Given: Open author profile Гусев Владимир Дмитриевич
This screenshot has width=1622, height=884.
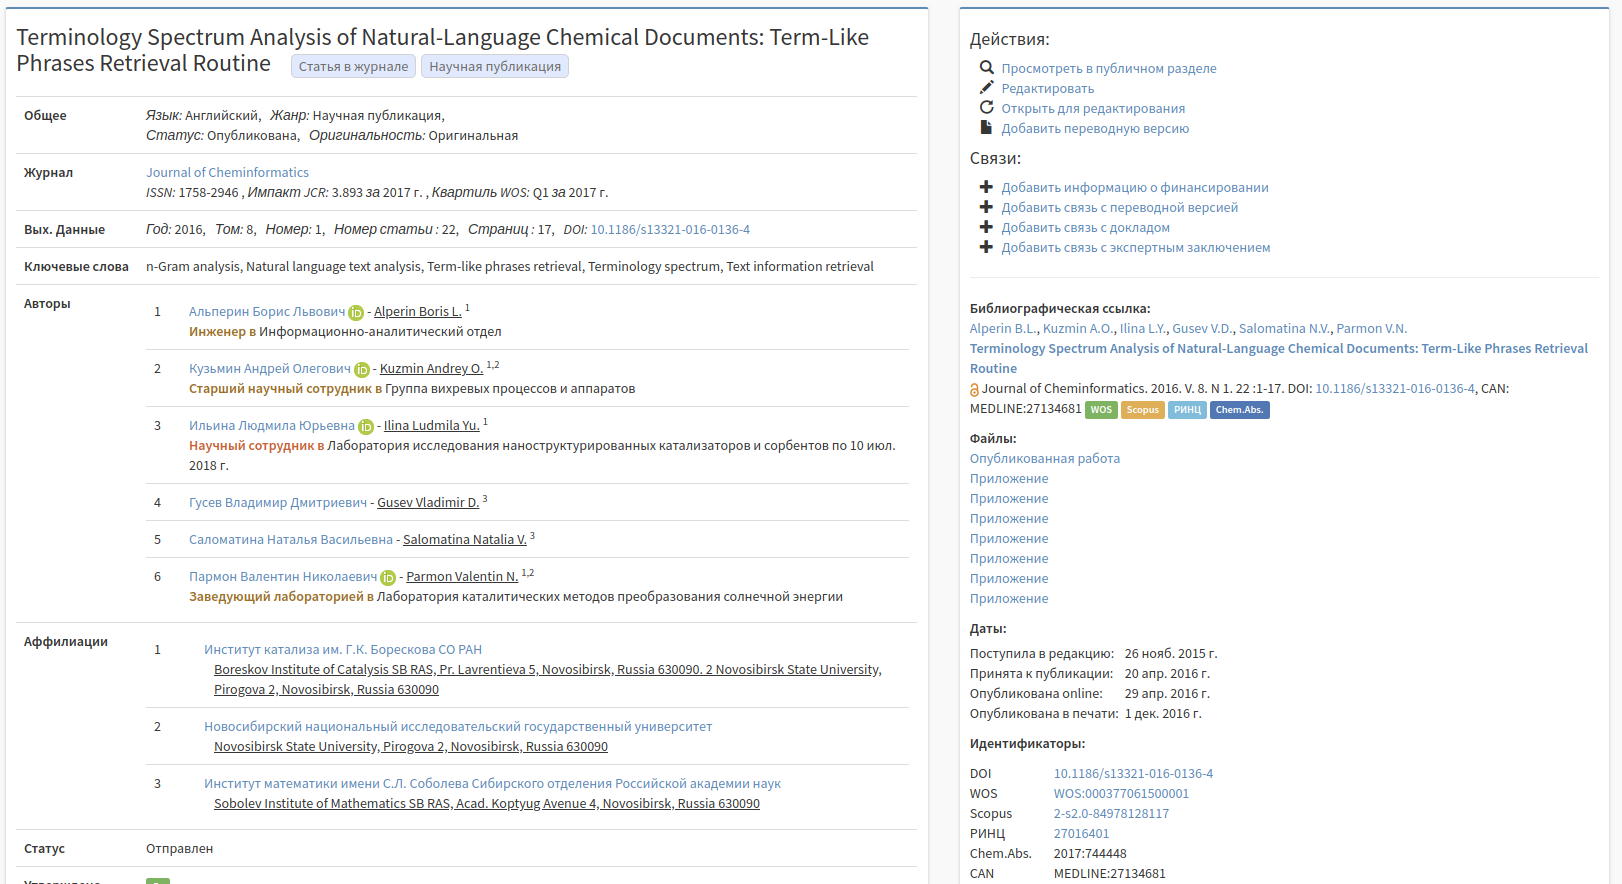Looking at the screenshot, I should pos(277,503).
